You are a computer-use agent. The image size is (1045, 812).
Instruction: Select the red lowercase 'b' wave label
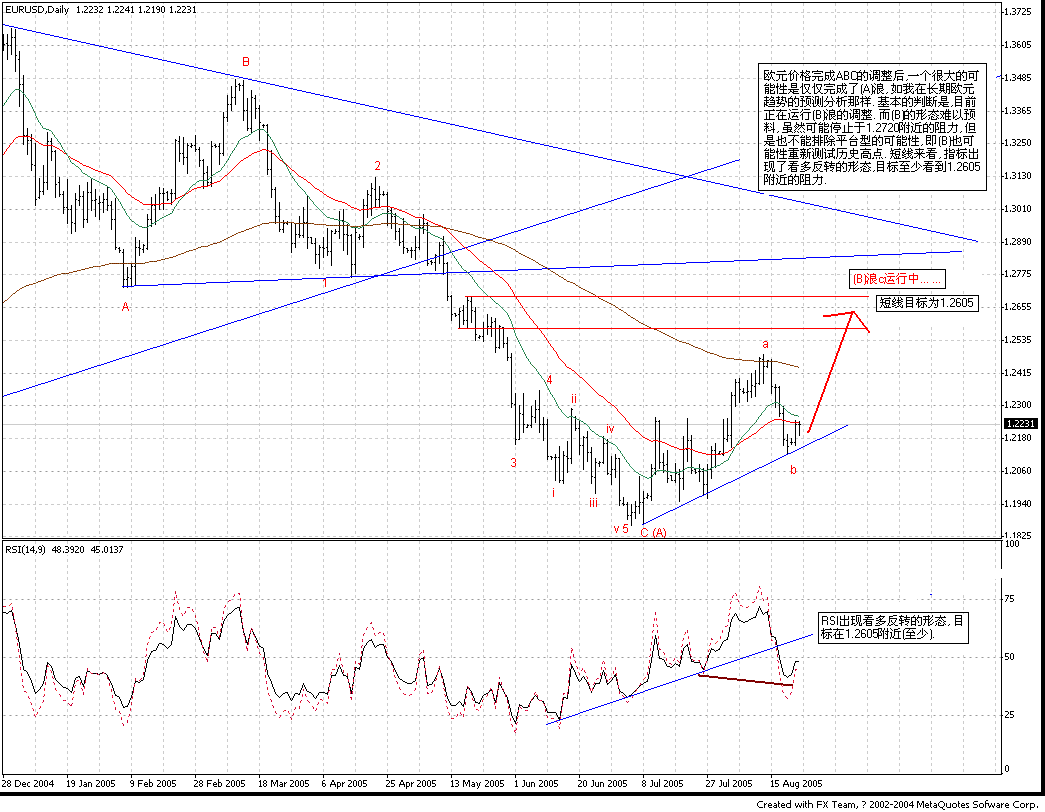(x=793, y=470)
